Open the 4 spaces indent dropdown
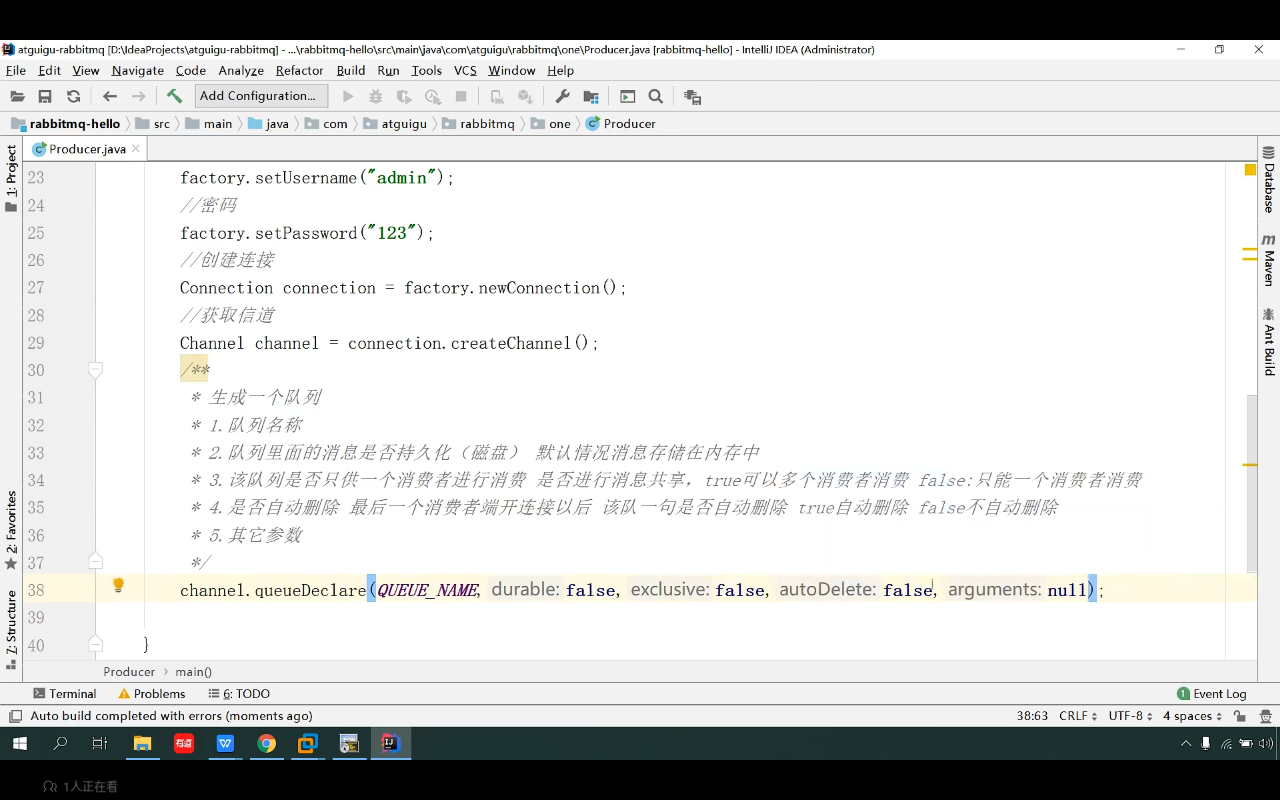The width and height of the screenshot is (1280, 800). point(1192,716)
